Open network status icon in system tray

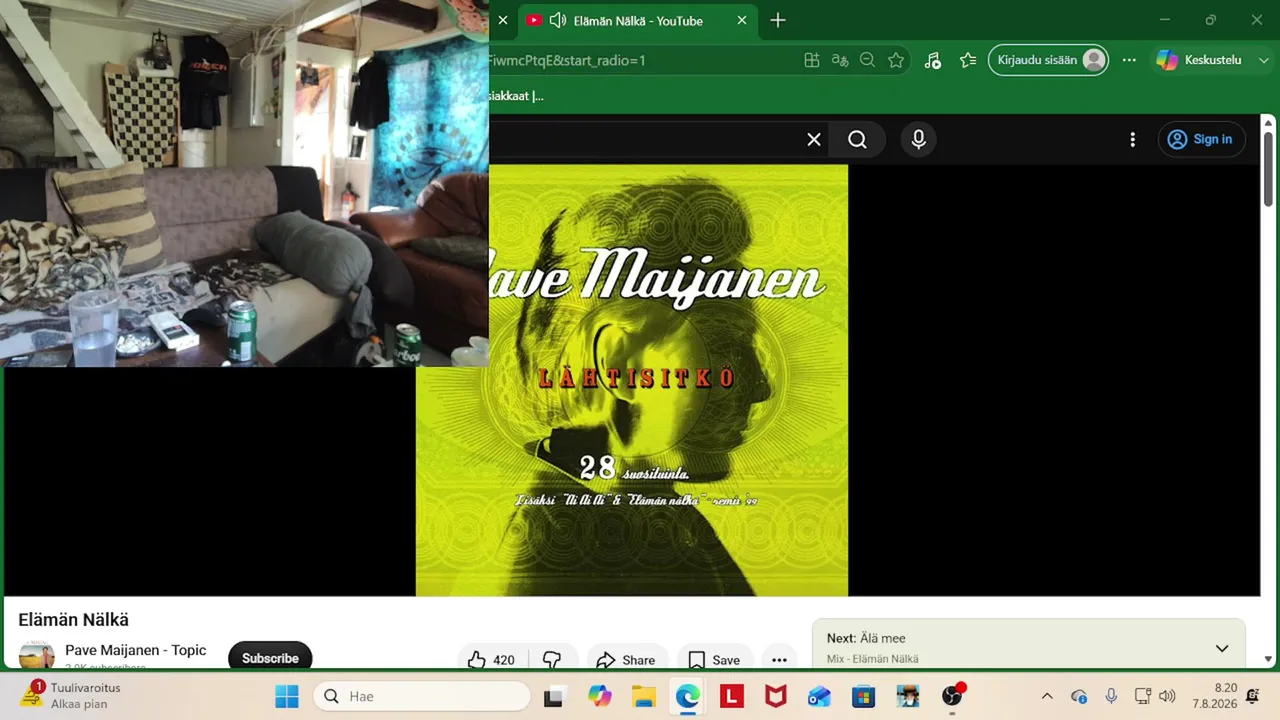[1143, 696]
